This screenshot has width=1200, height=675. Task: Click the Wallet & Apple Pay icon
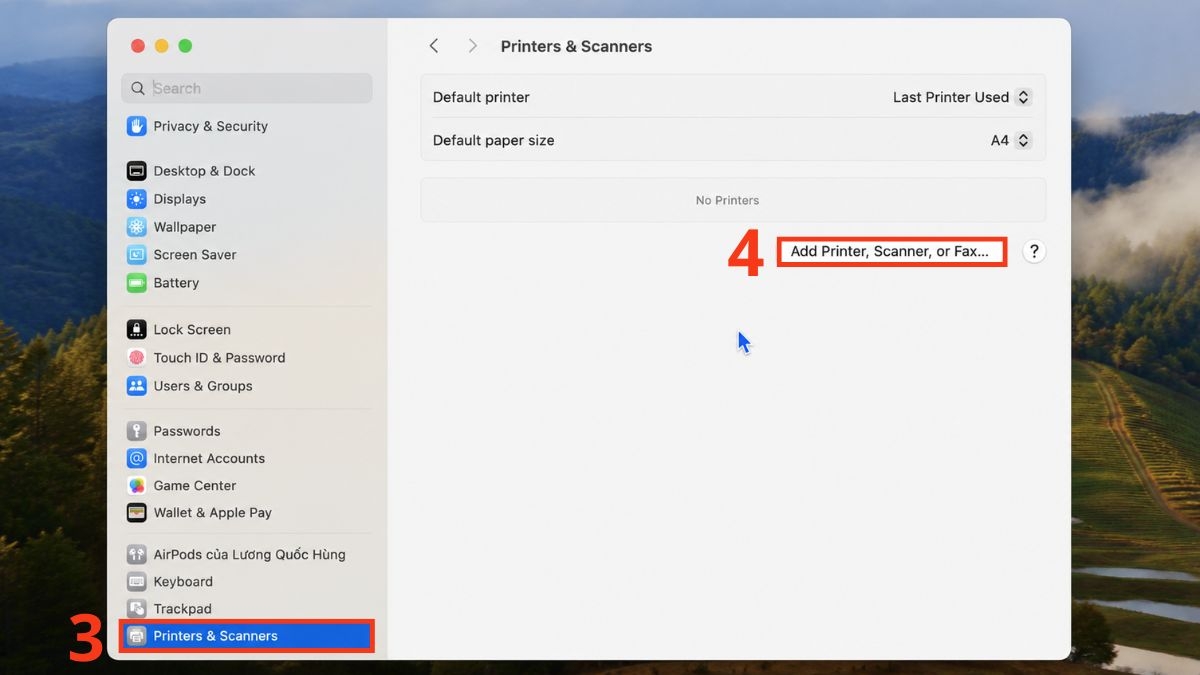coord(137,512)
